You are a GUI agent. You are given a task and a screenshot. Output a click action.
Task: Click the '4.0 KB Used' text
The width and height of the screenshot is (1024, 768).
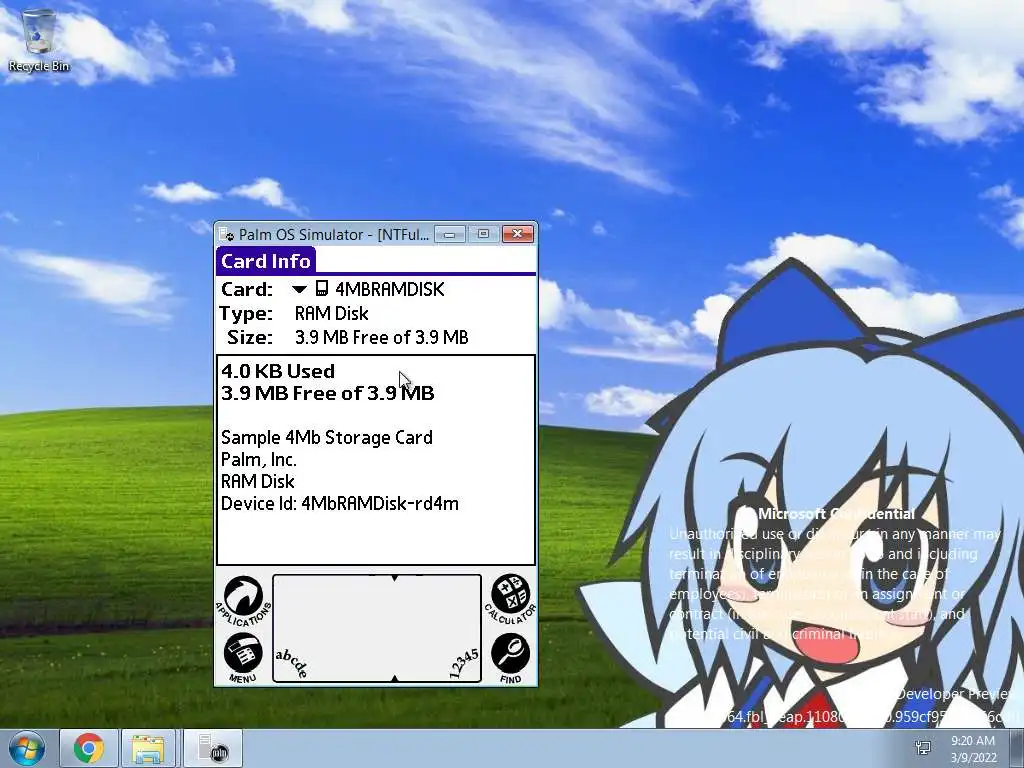click(x=278, y=371)
